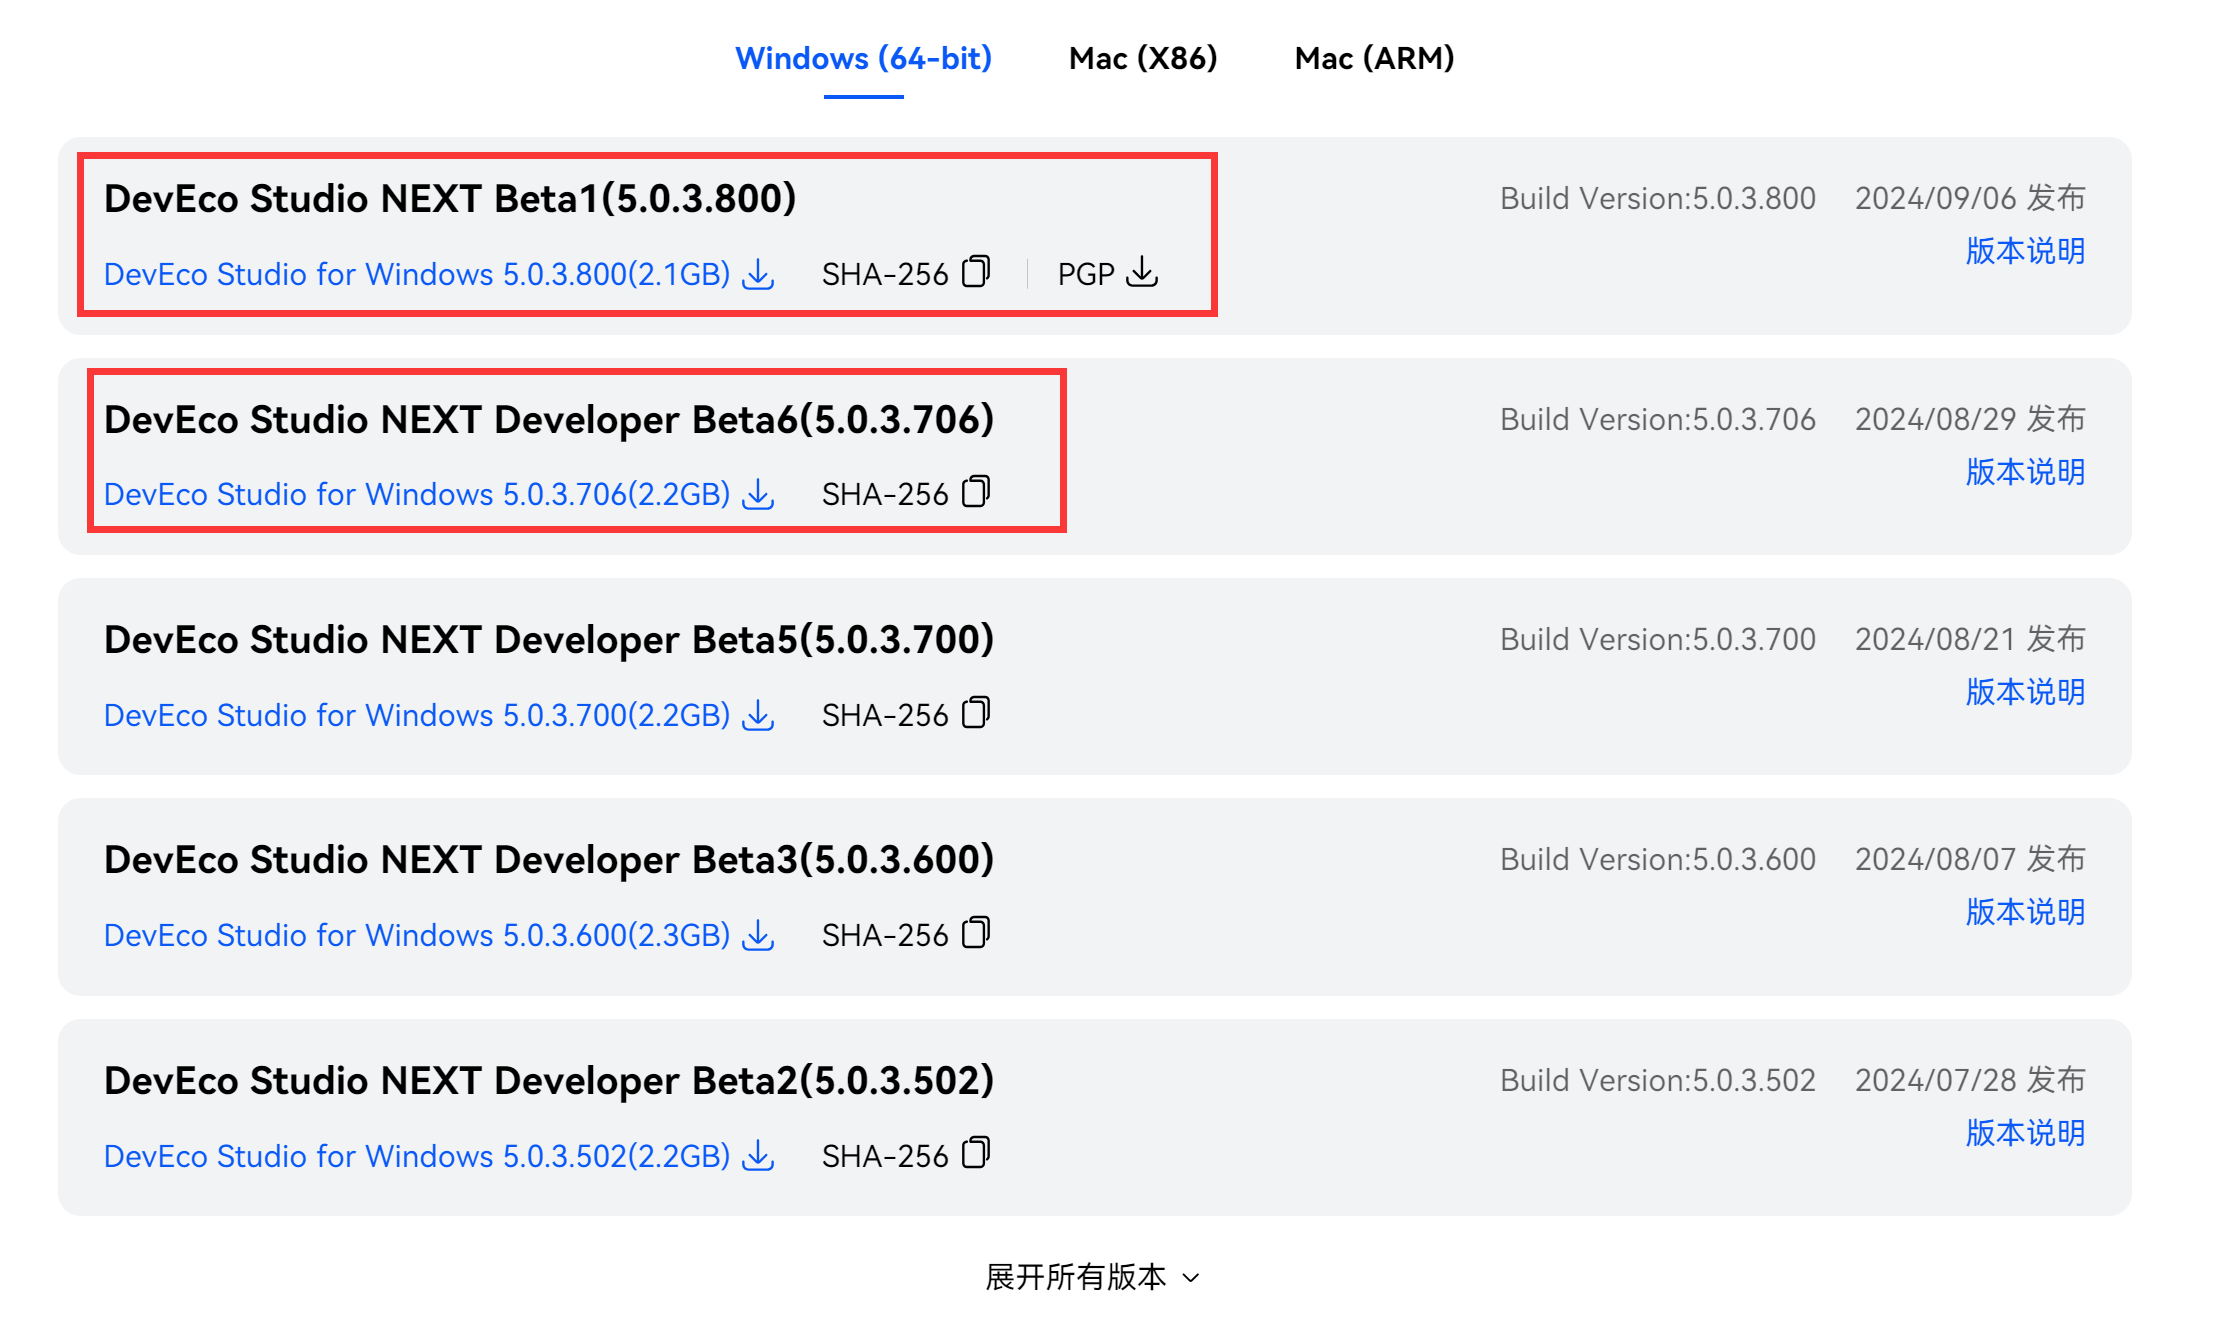
Task: Select the Windows (64-bit) tab
Action: click(x=863, y=58)
